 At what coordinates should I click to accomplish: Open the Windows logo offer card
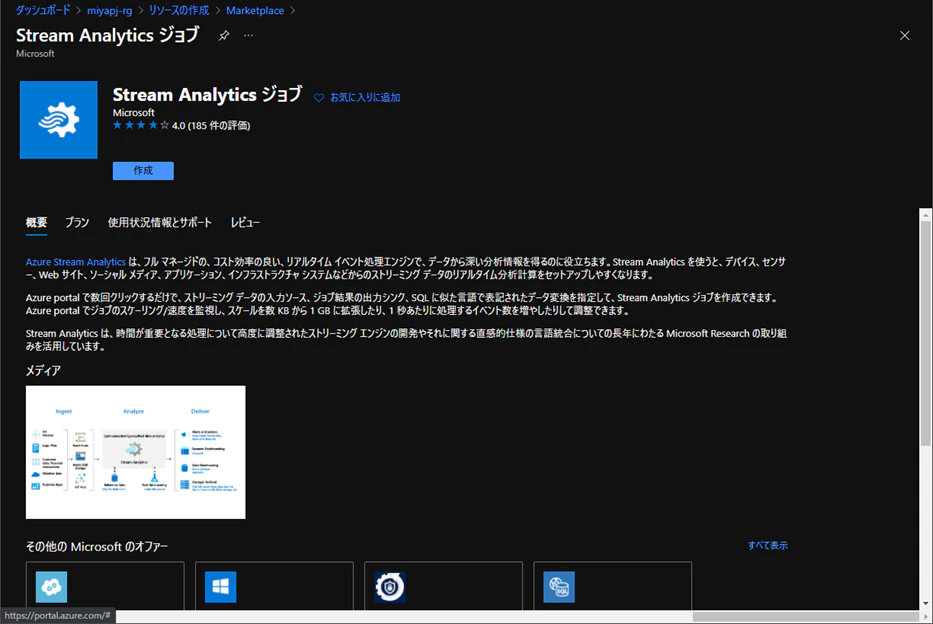pyautogui.click(x=274, y=586)
